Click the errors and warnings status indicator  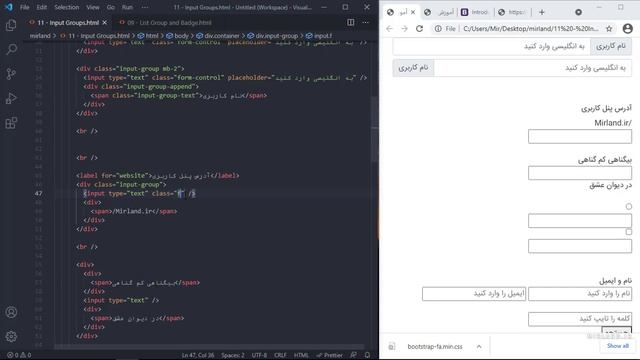[x=19, y=355]
